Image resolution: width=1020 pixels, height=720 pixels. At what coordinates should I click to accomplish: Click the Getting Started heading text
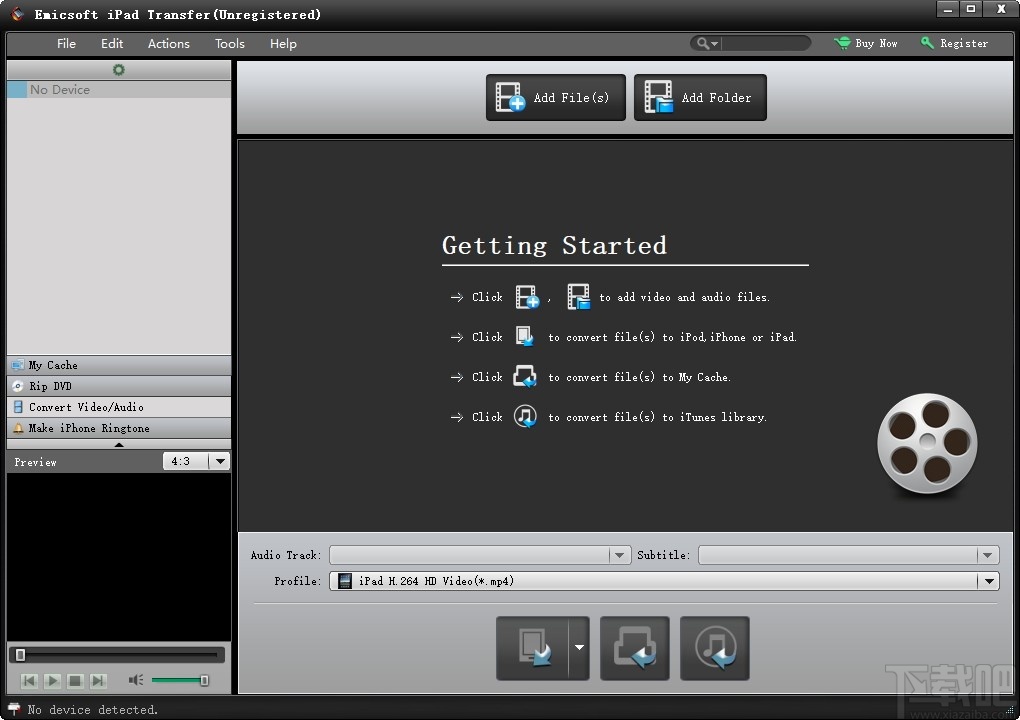point(554,245)
